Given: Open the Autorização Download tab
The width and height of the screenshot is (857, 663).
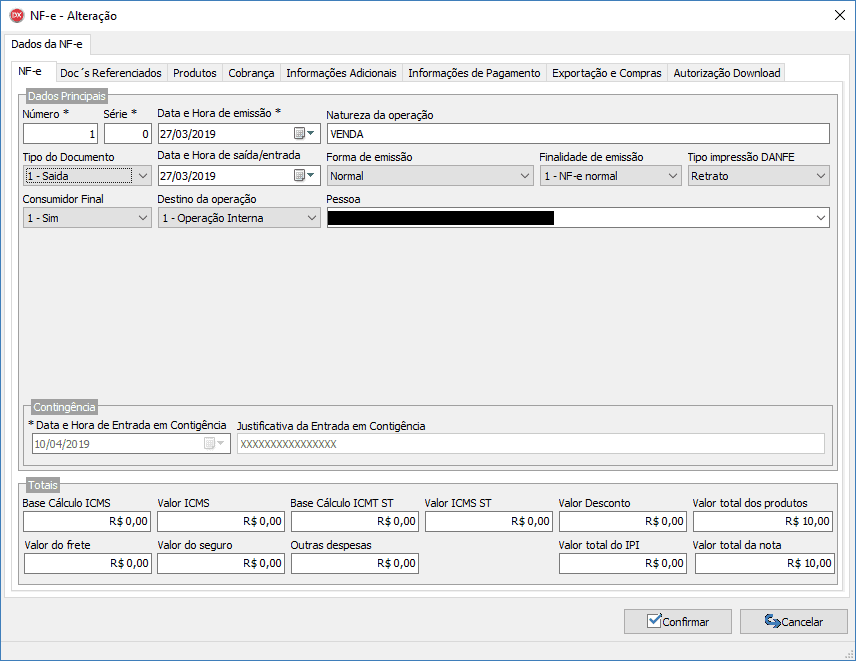Looking at the screenshot, I should point(727,73).
